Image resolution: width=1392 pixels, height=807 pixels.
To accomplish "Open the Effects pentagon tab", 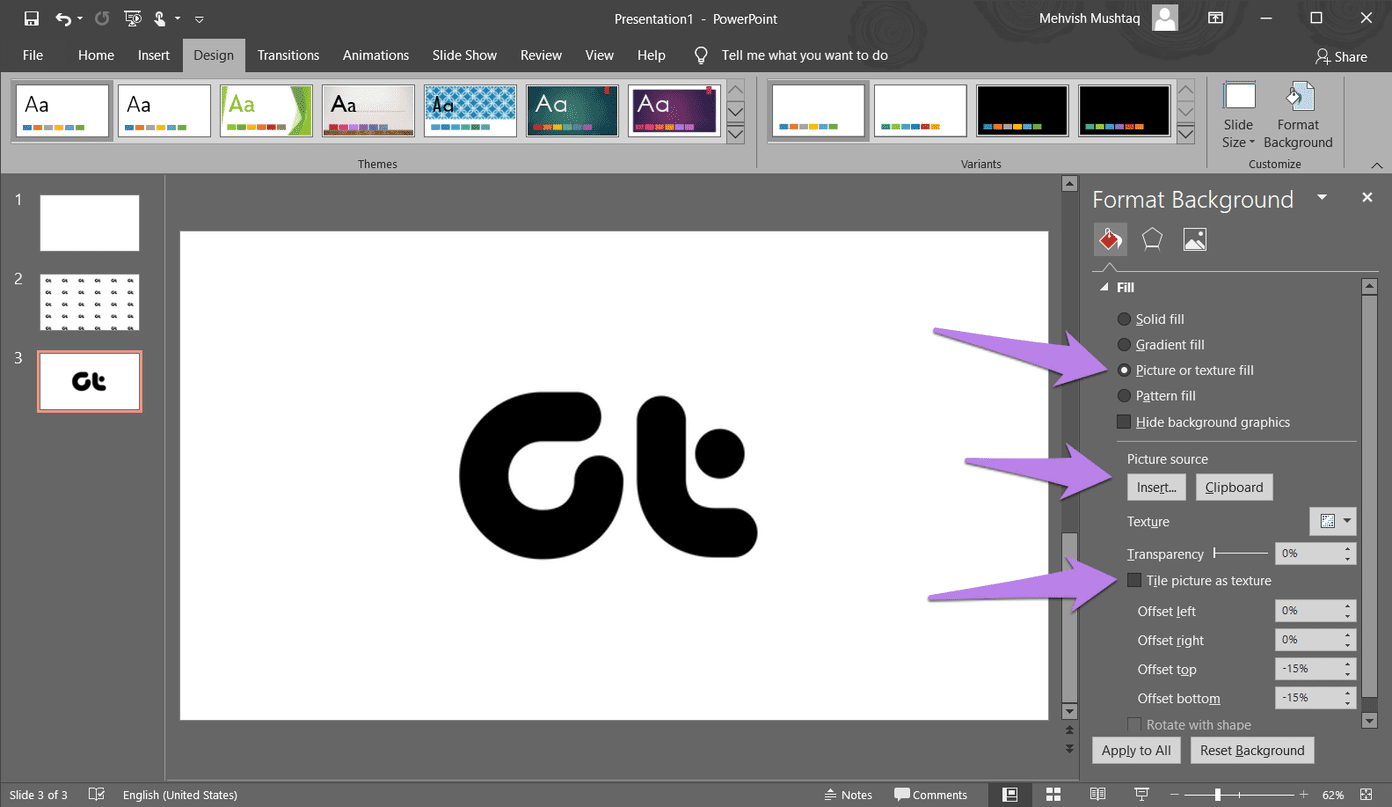I will [x=1152, y=239].
